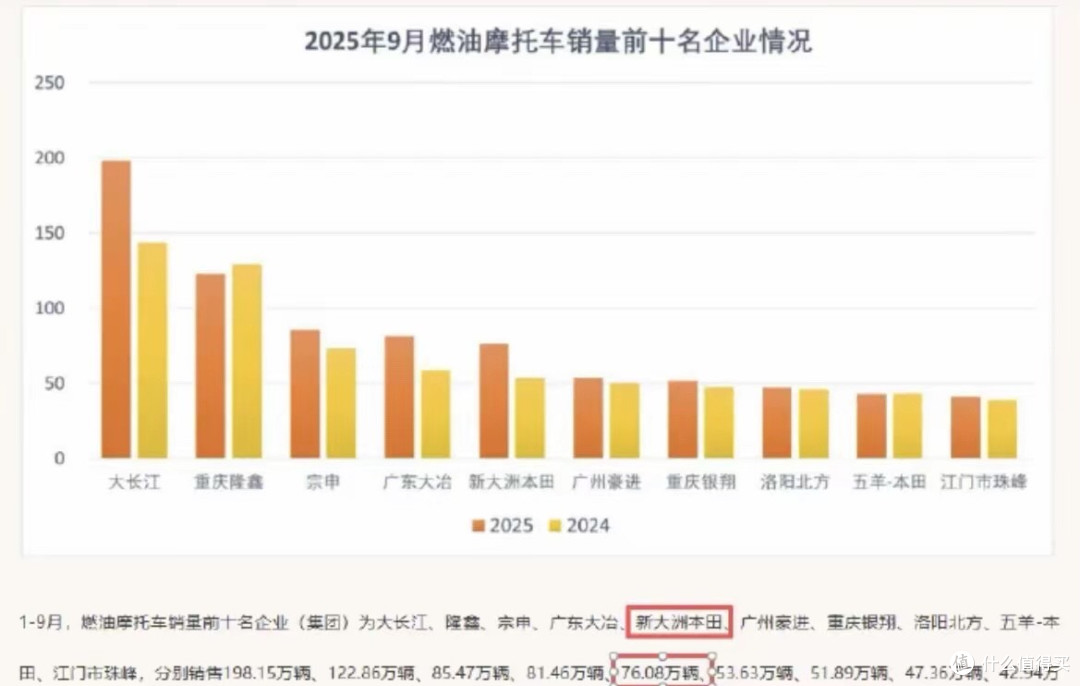Select the 2024 bar for 大长江
The width and height of the screenshot is (1080, 686).
pyautogui.click(x=152, y=350)
